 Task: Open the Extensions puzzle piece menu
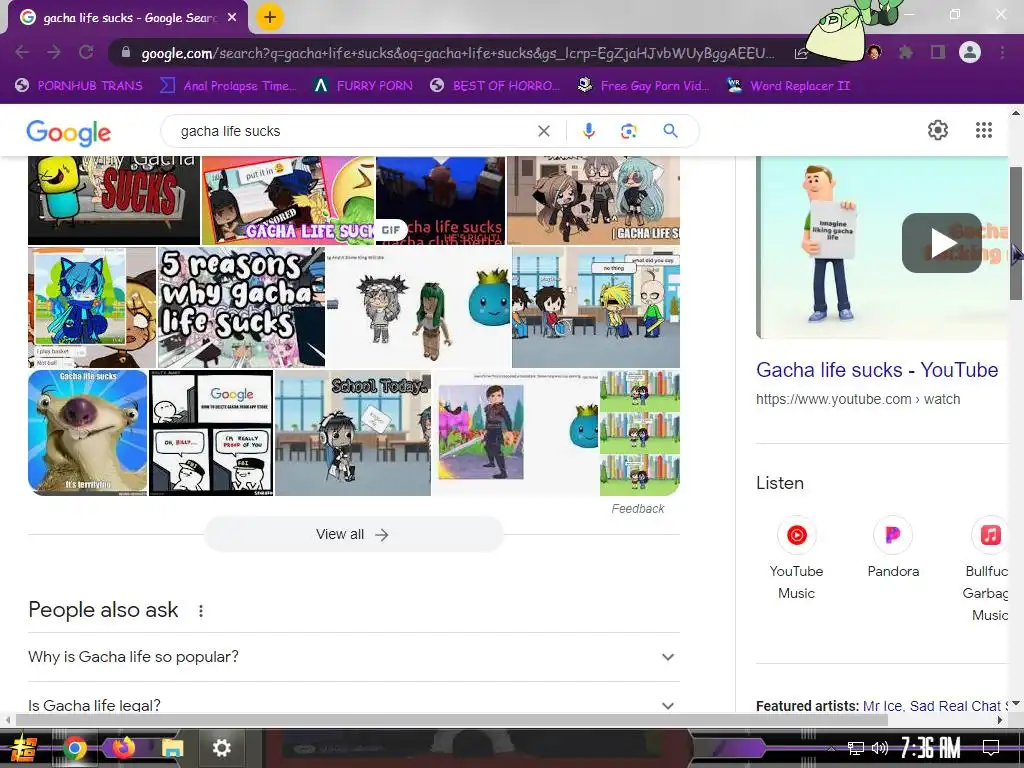906,52
